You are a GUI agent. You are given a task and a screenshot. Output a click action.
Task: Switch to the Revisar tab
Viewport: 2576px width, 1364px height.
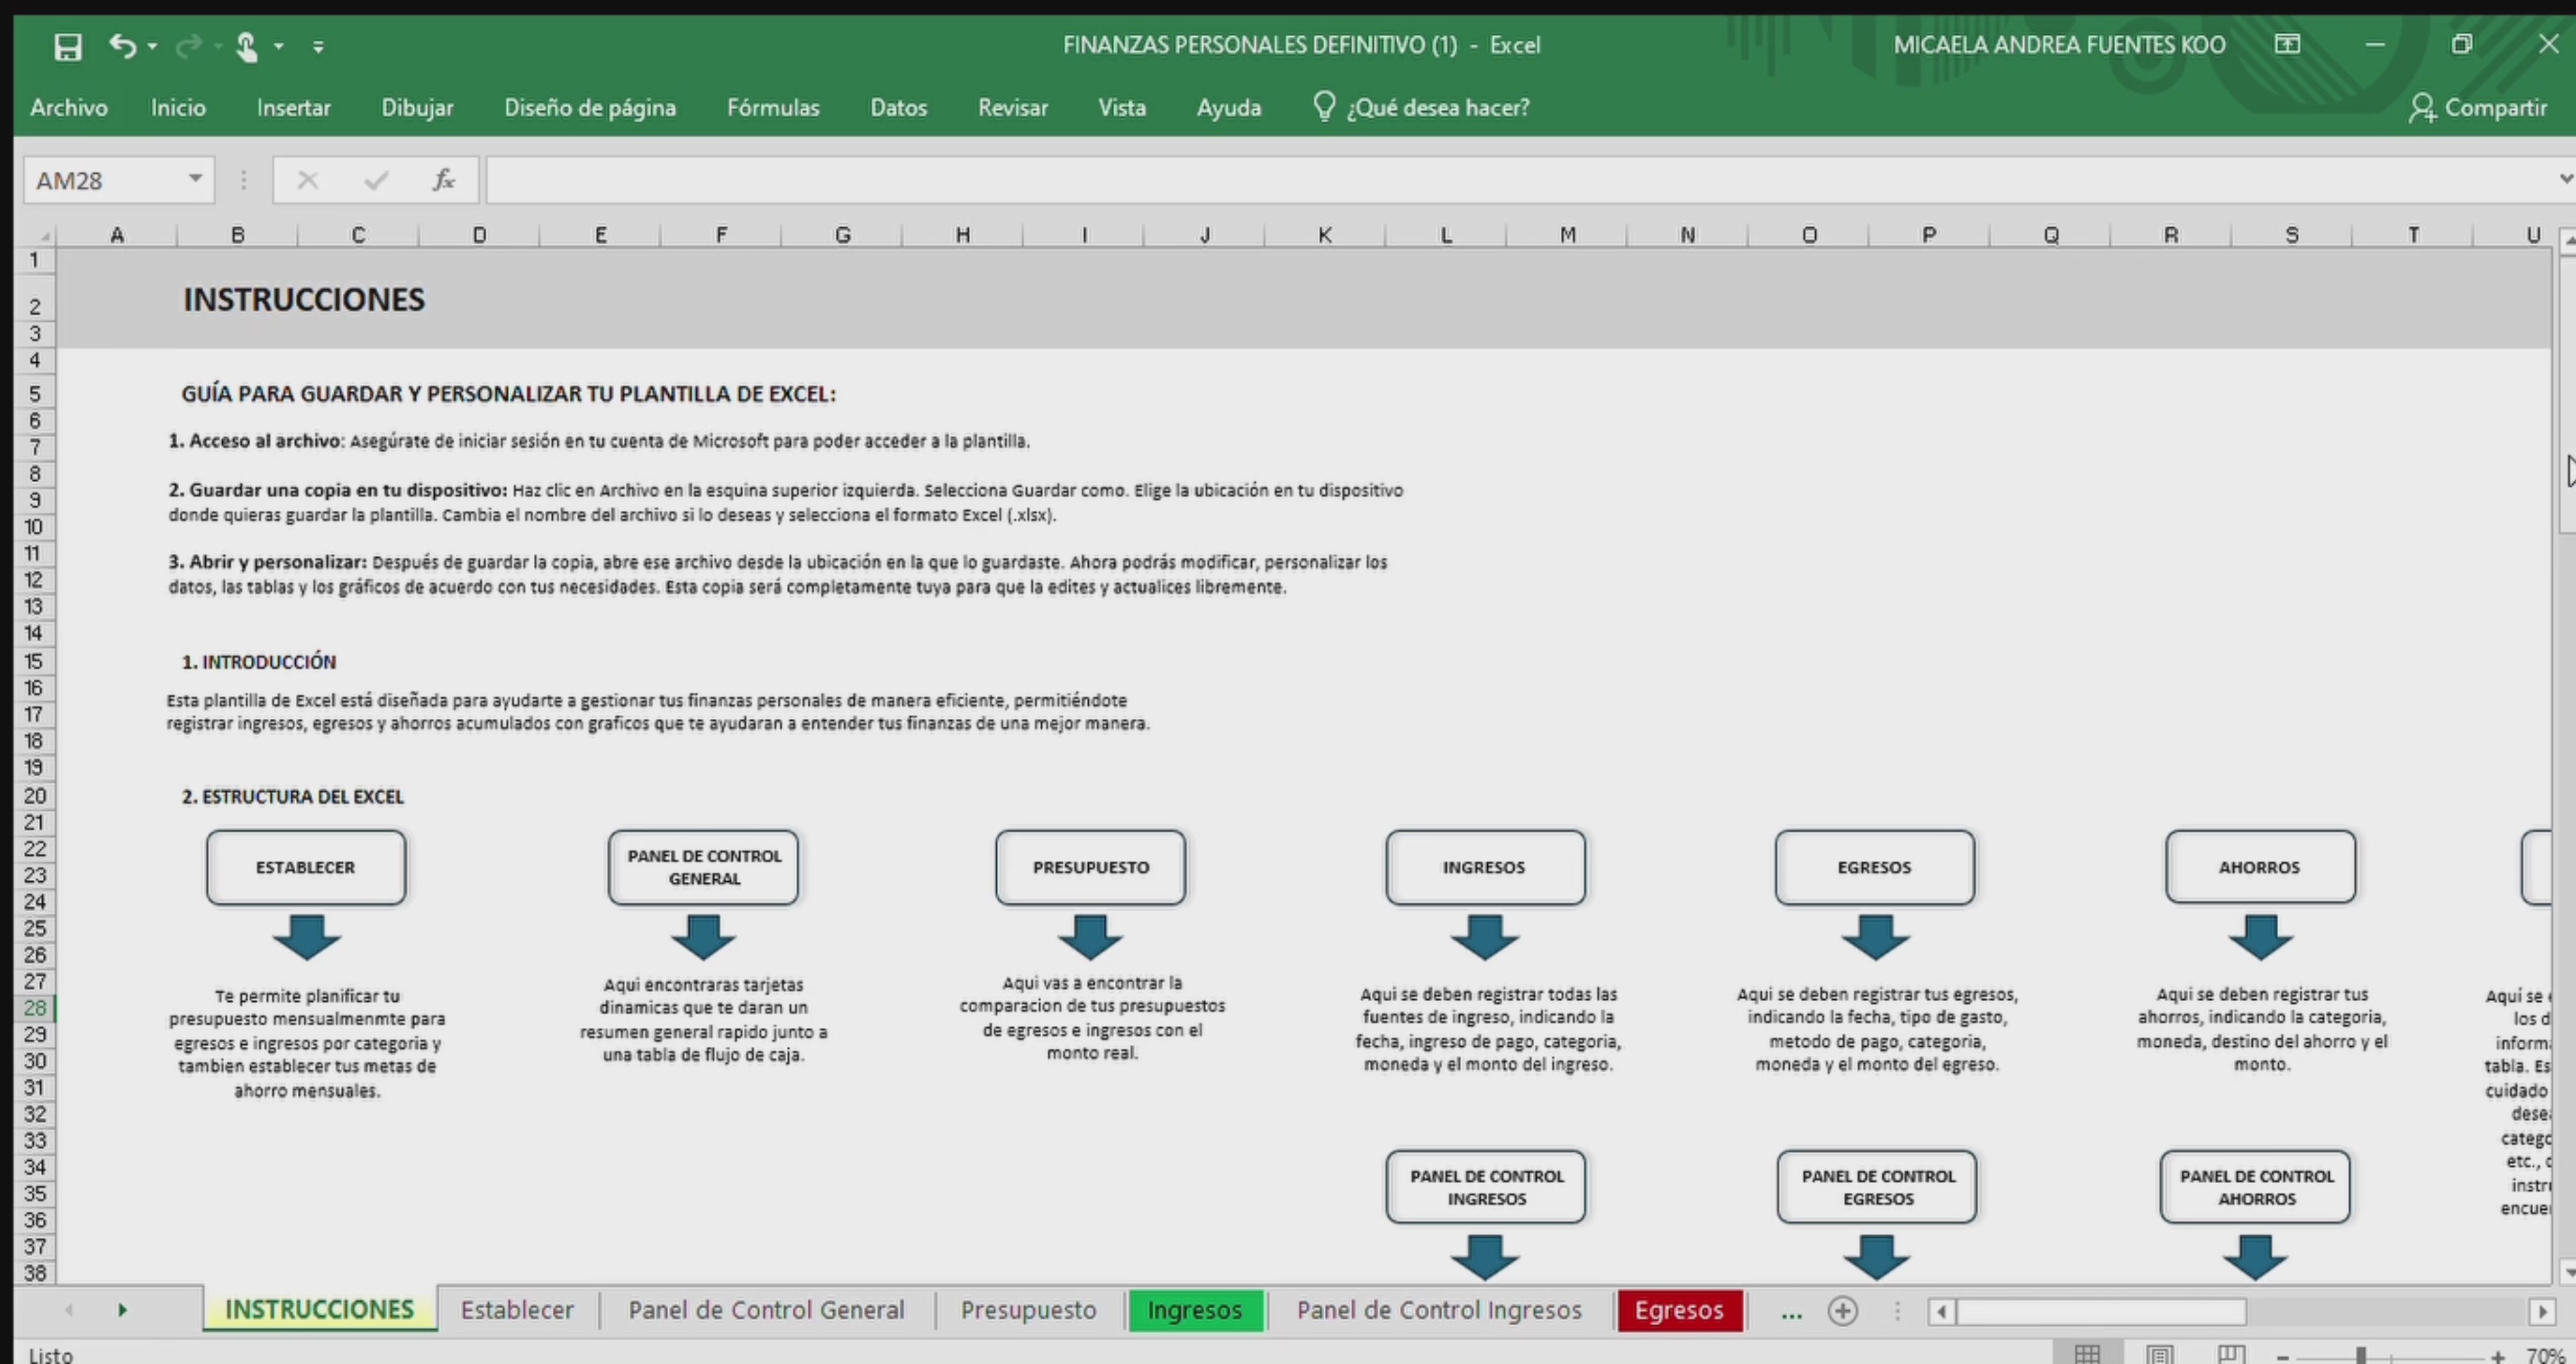click(1013, 107)
